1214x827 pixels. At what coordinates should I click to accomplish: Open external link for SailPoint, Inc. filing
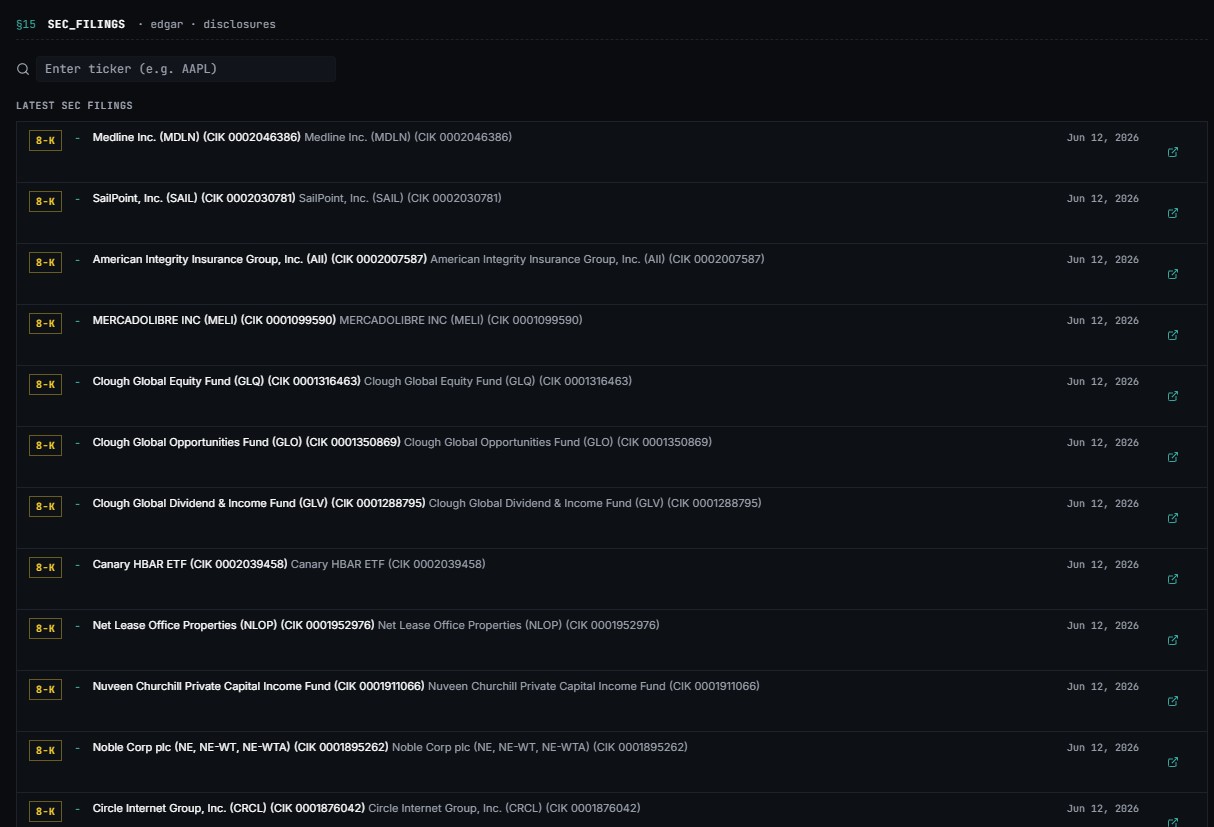(x=1173, y=213)
